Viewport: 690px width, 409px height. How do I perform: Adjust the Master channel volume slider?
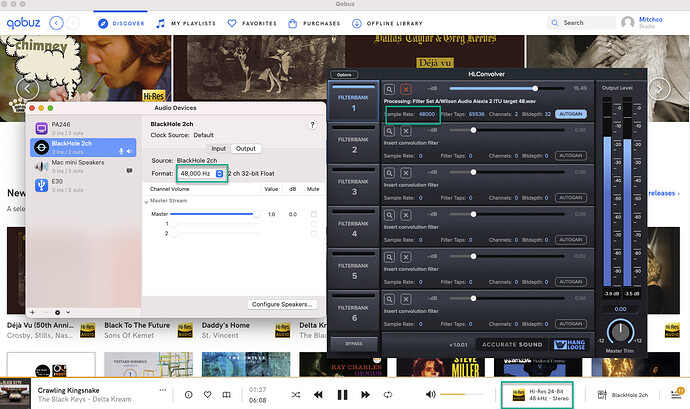[x=213, y=214]
